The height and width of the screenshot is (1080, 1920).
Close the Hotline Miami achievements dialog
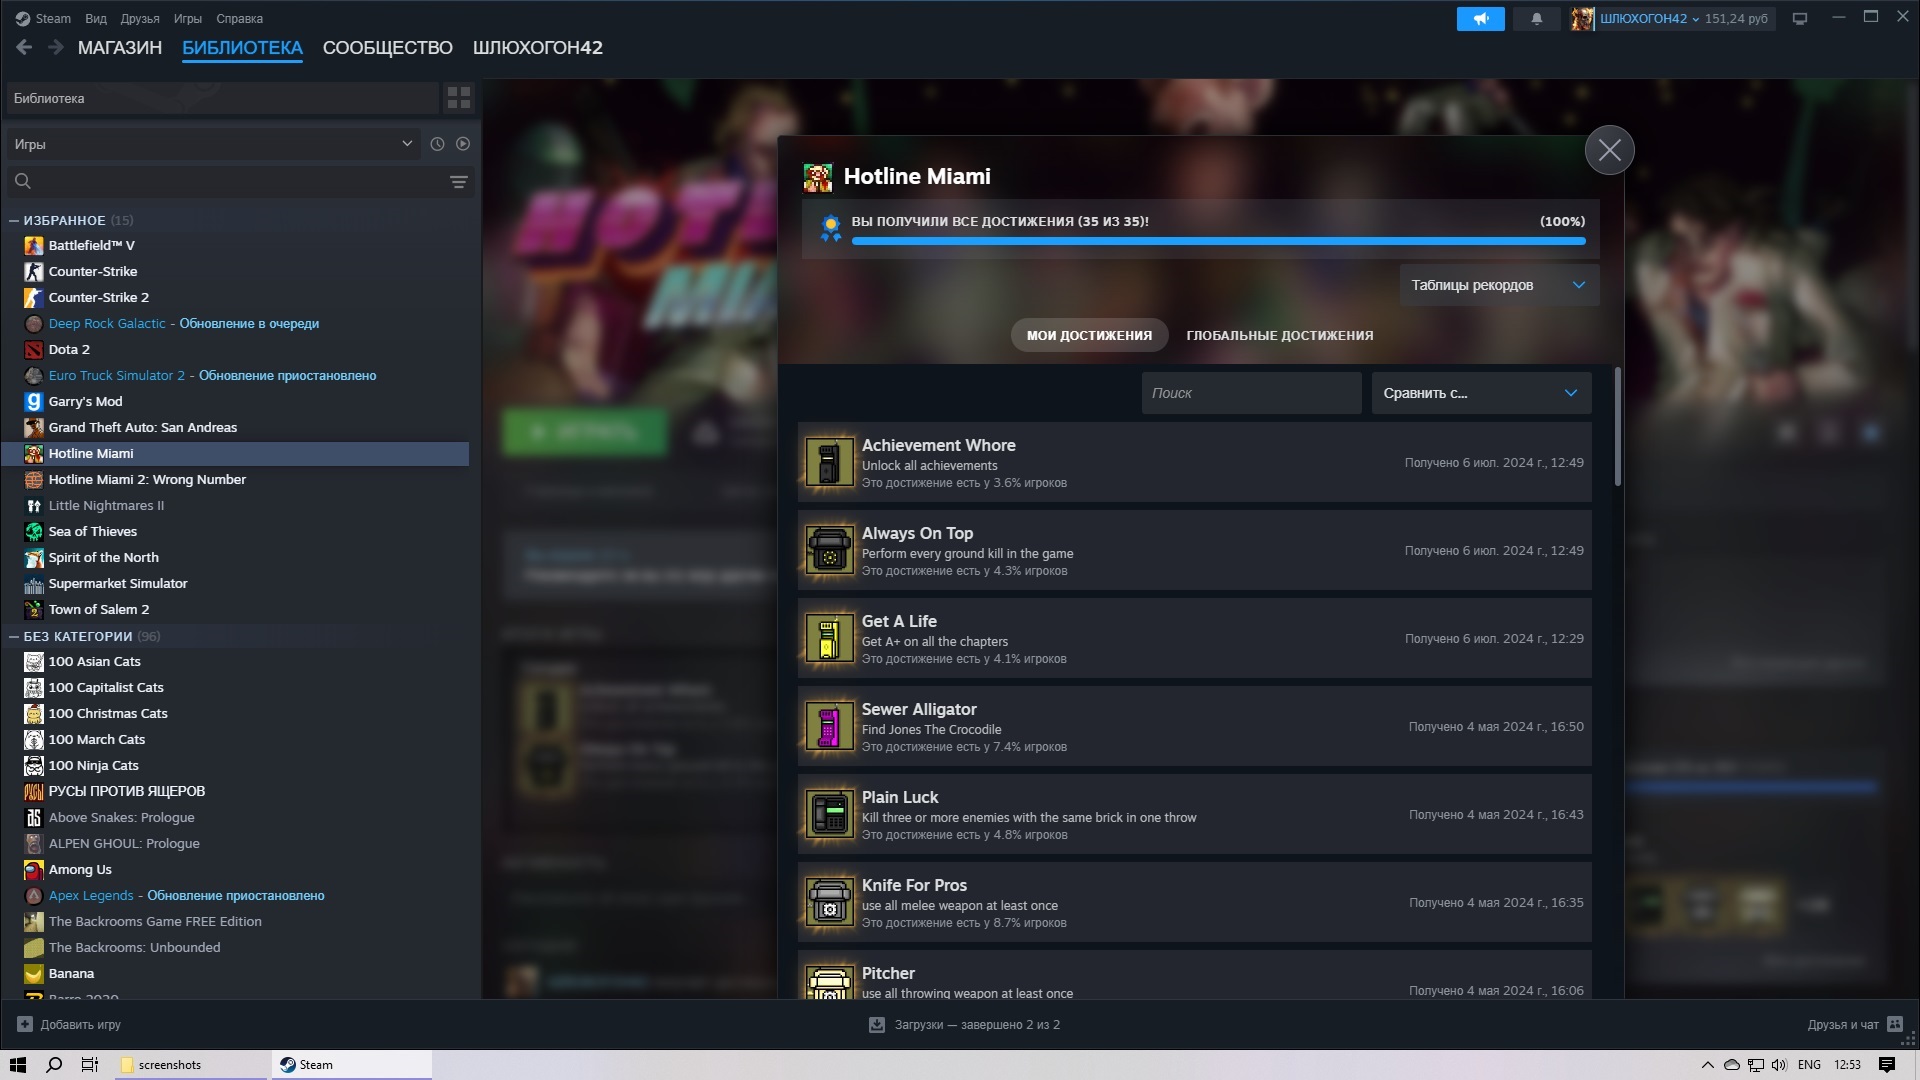1609,151
